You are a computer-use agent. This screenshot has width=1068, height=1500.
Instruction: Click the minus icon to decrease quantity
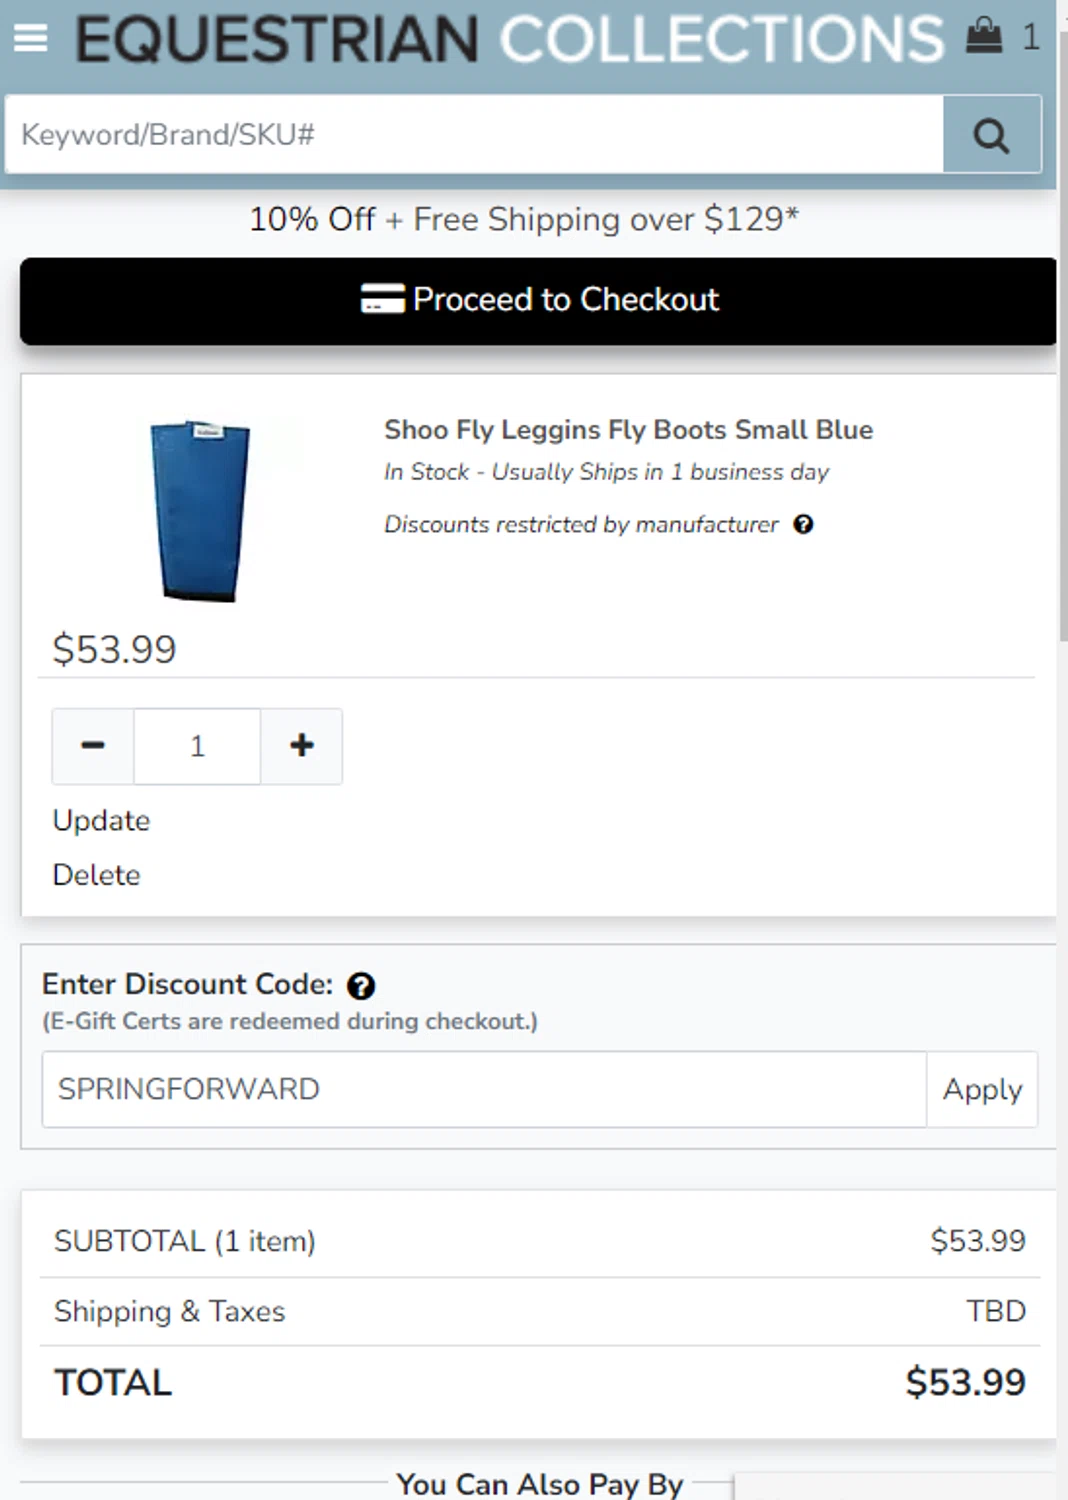pyautogui.click(x=93, y=746)
